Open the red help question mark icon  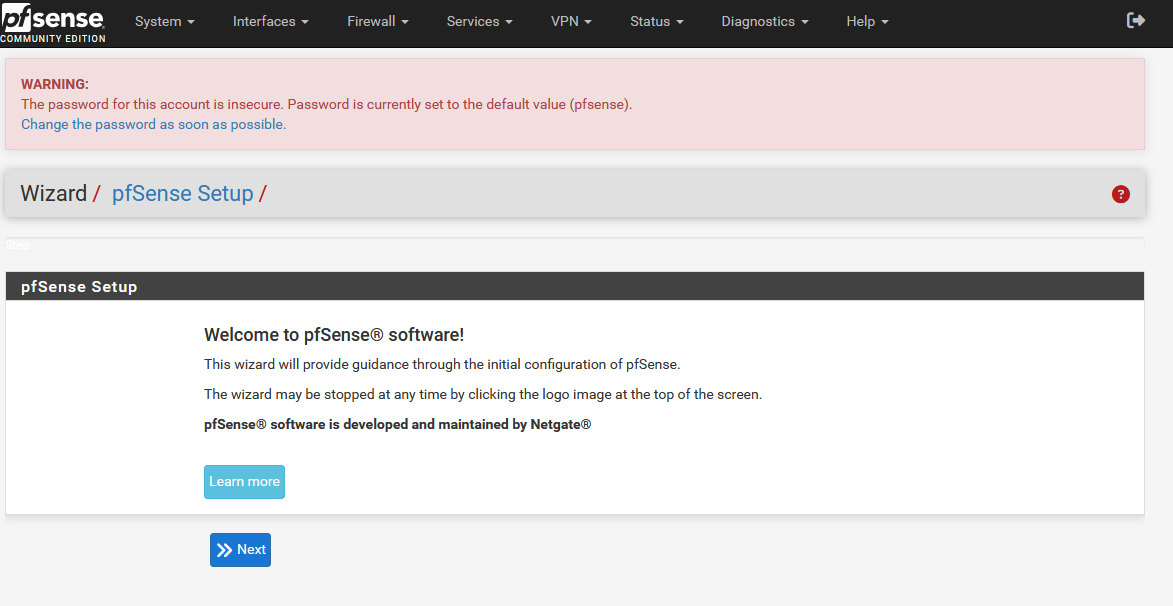click(1120, 194)
